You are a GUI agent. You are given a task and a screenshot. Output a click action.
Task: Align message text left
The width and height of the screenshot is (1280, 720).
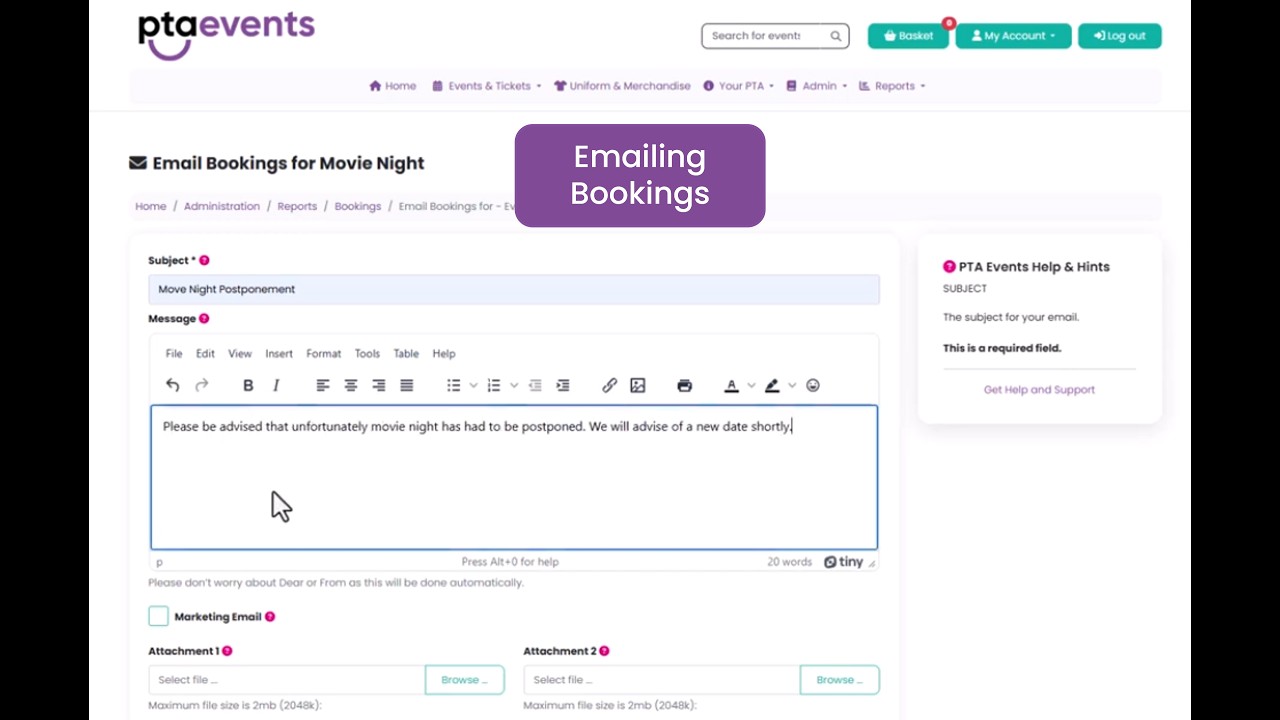click(323, 385)
